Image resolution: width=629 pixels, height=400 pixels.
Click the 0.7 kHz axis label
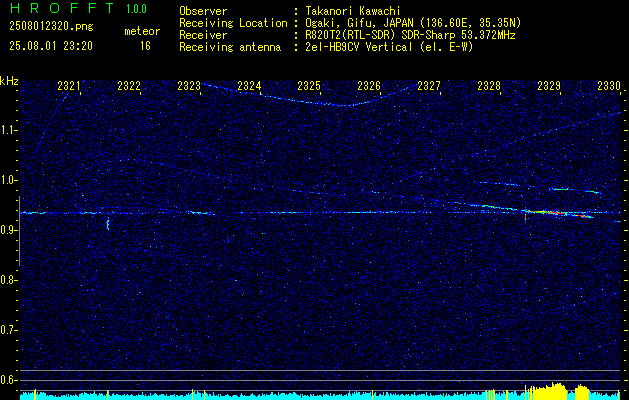click(x=8, y=331)
